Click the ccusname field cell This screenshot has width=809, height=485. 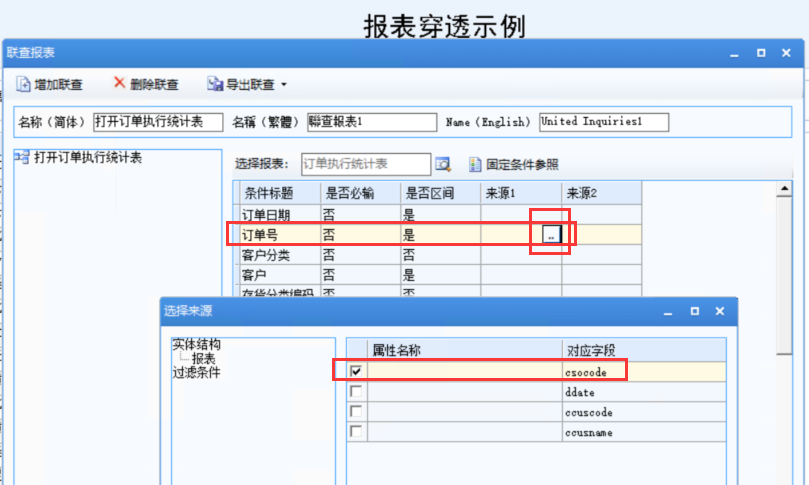(x=644, y=432)
